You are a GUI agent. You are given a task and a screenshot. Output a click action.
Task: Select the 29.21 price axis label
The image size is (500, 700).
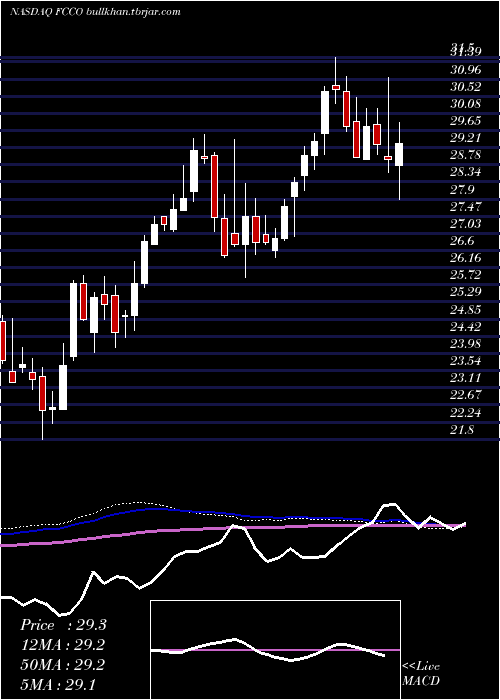[x=466, y=138]
